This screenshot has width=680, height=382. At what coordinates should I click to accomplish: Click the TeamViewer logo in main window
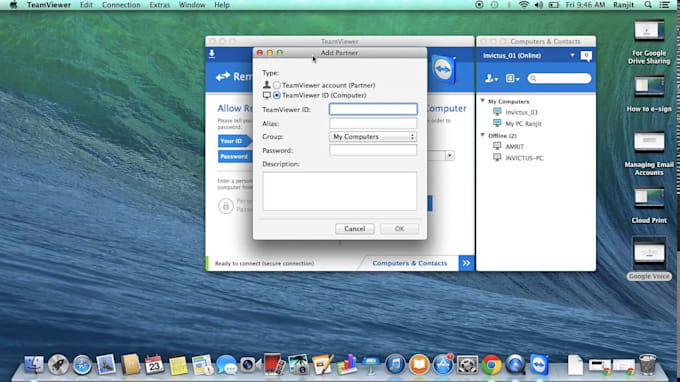pos(443,70)
